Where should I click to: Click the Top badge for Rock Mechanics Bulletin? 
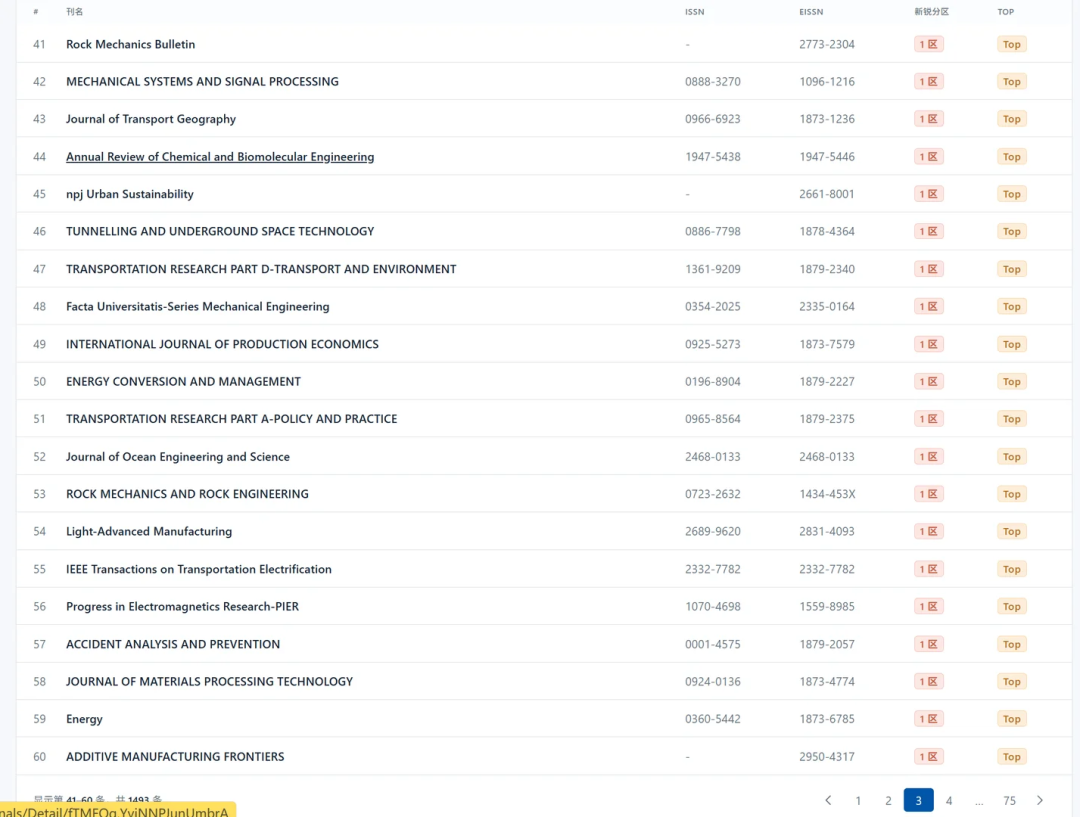coord(1012,44)
